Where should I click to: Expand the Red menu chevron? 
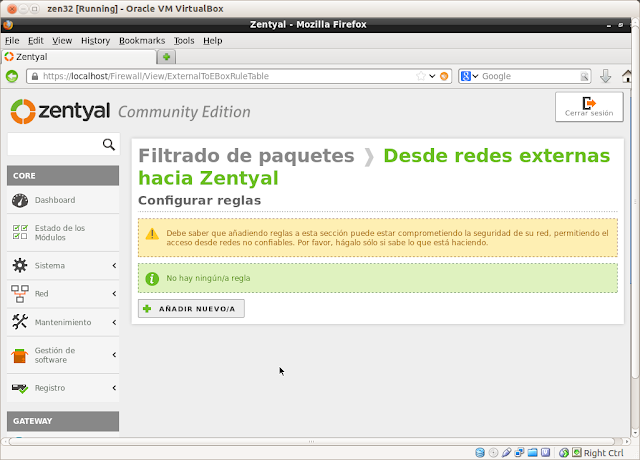click(x=114, y=294)
